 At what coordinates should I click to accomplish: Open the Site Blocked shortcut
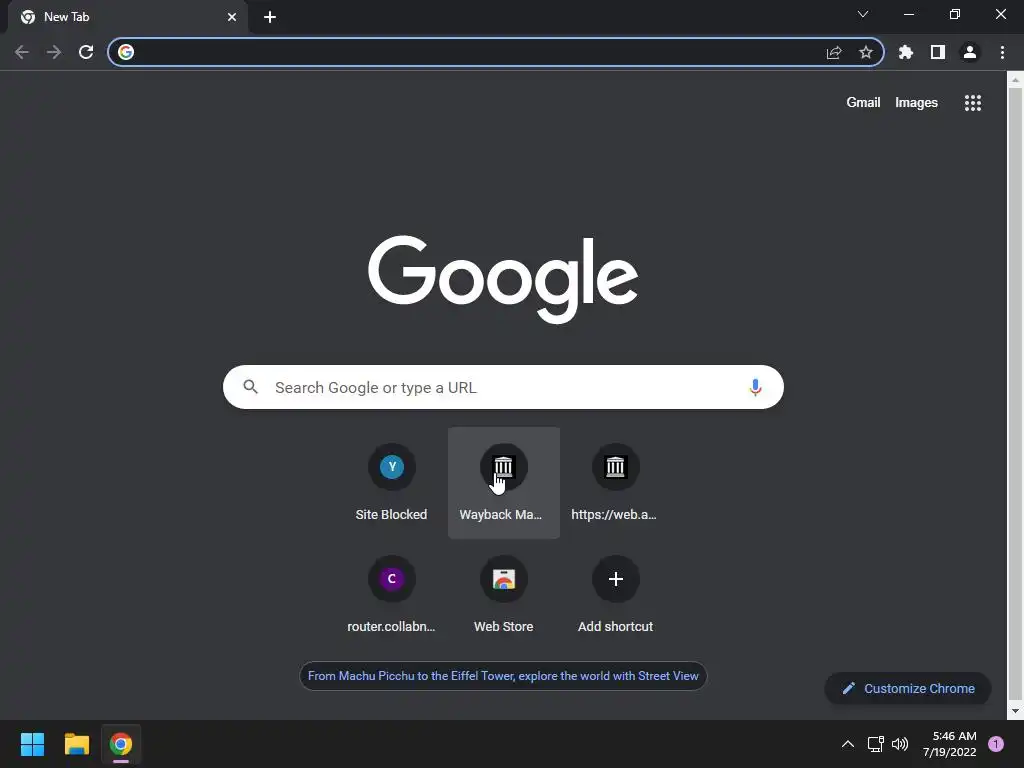pos(391,483)
